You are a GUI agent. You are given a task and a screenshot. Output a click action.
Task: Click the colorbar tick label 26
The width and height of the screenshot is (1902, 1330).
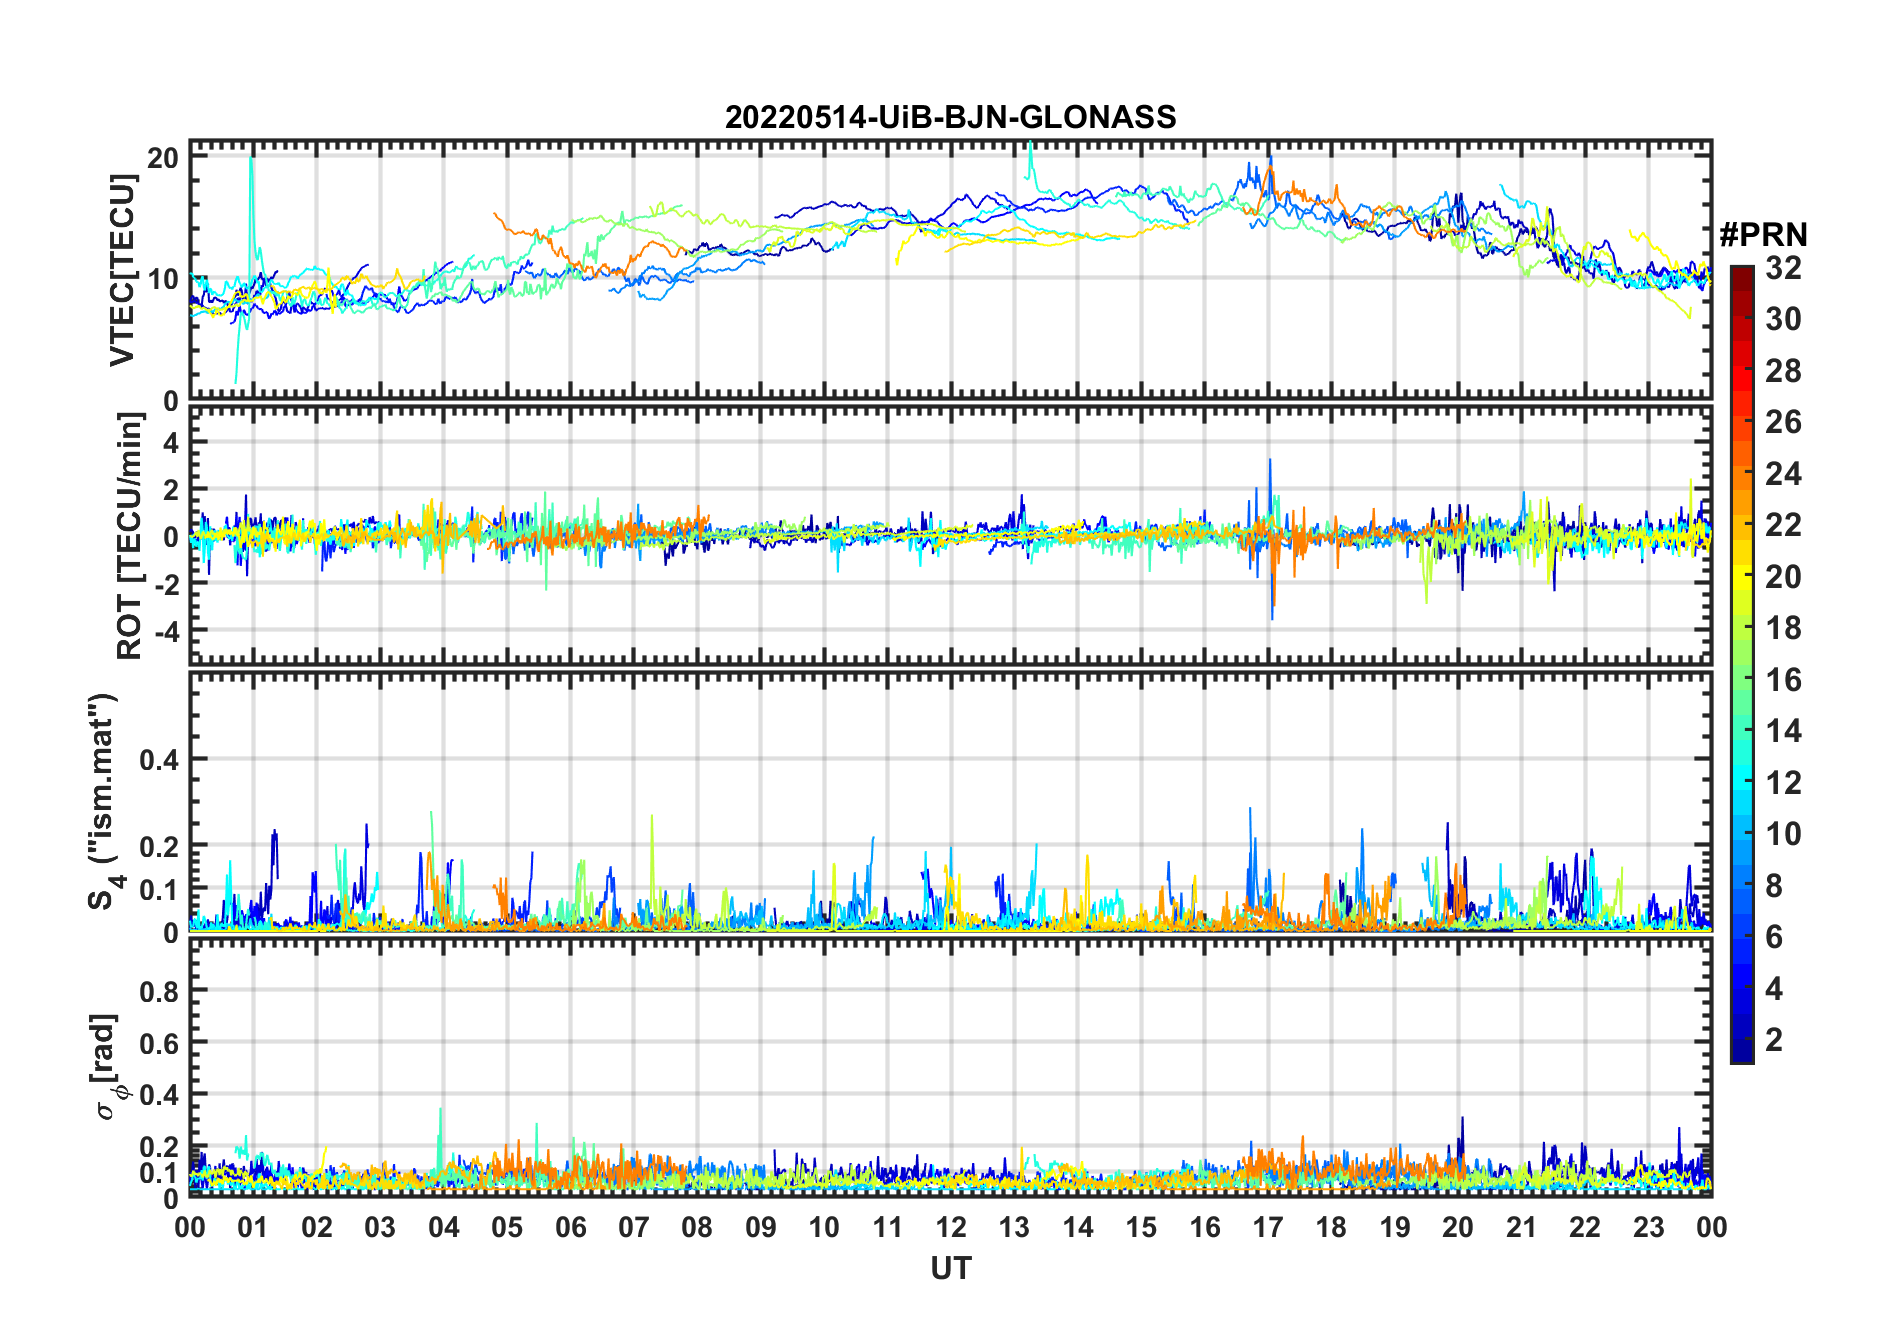[1783, 422]
